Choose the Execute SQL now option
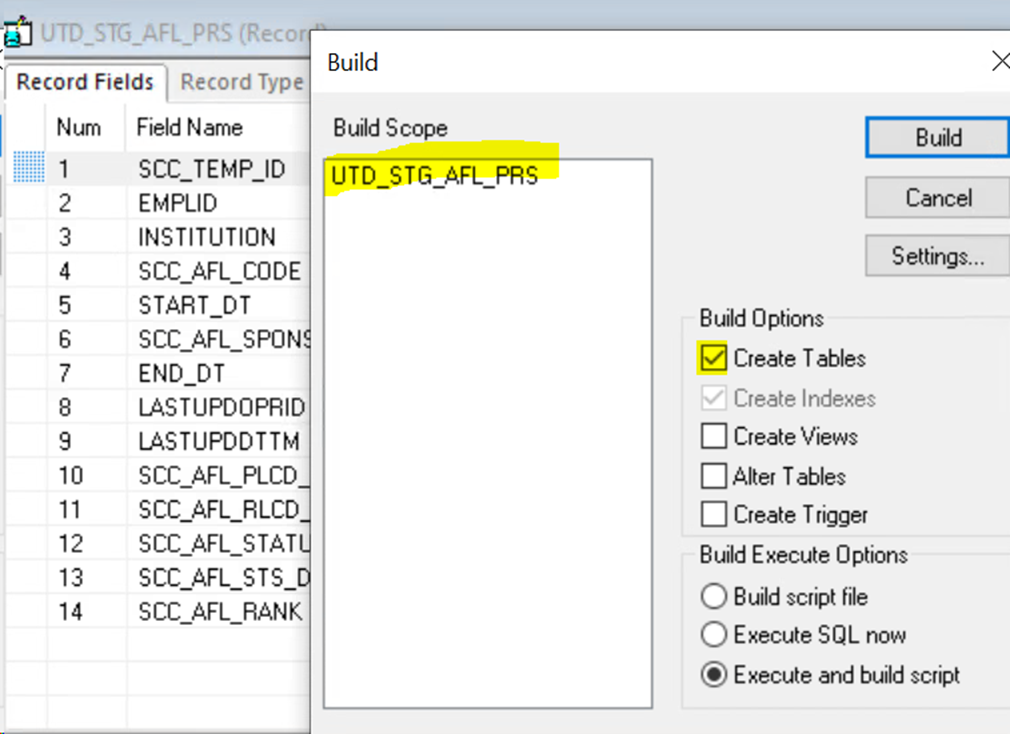This screenshot has width=1010, height=734. point(713,635)
